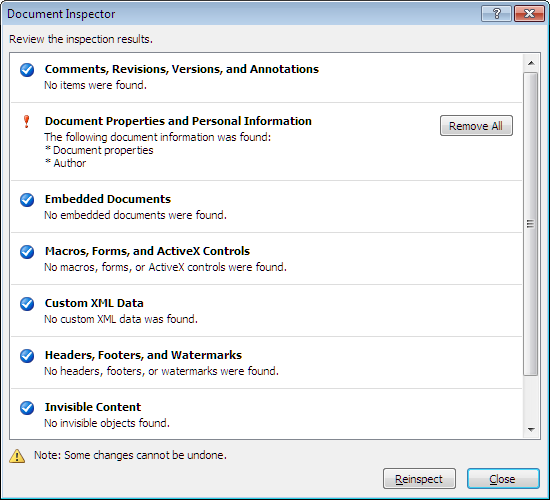Click the scrollbar down arrow
Viewport: 550px width, 500px height.
531,429
